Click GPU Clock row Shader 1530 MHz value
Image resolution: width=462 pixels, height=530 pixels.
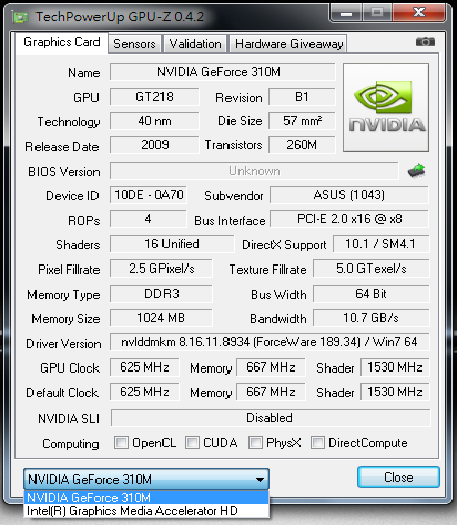pos(395,367)
